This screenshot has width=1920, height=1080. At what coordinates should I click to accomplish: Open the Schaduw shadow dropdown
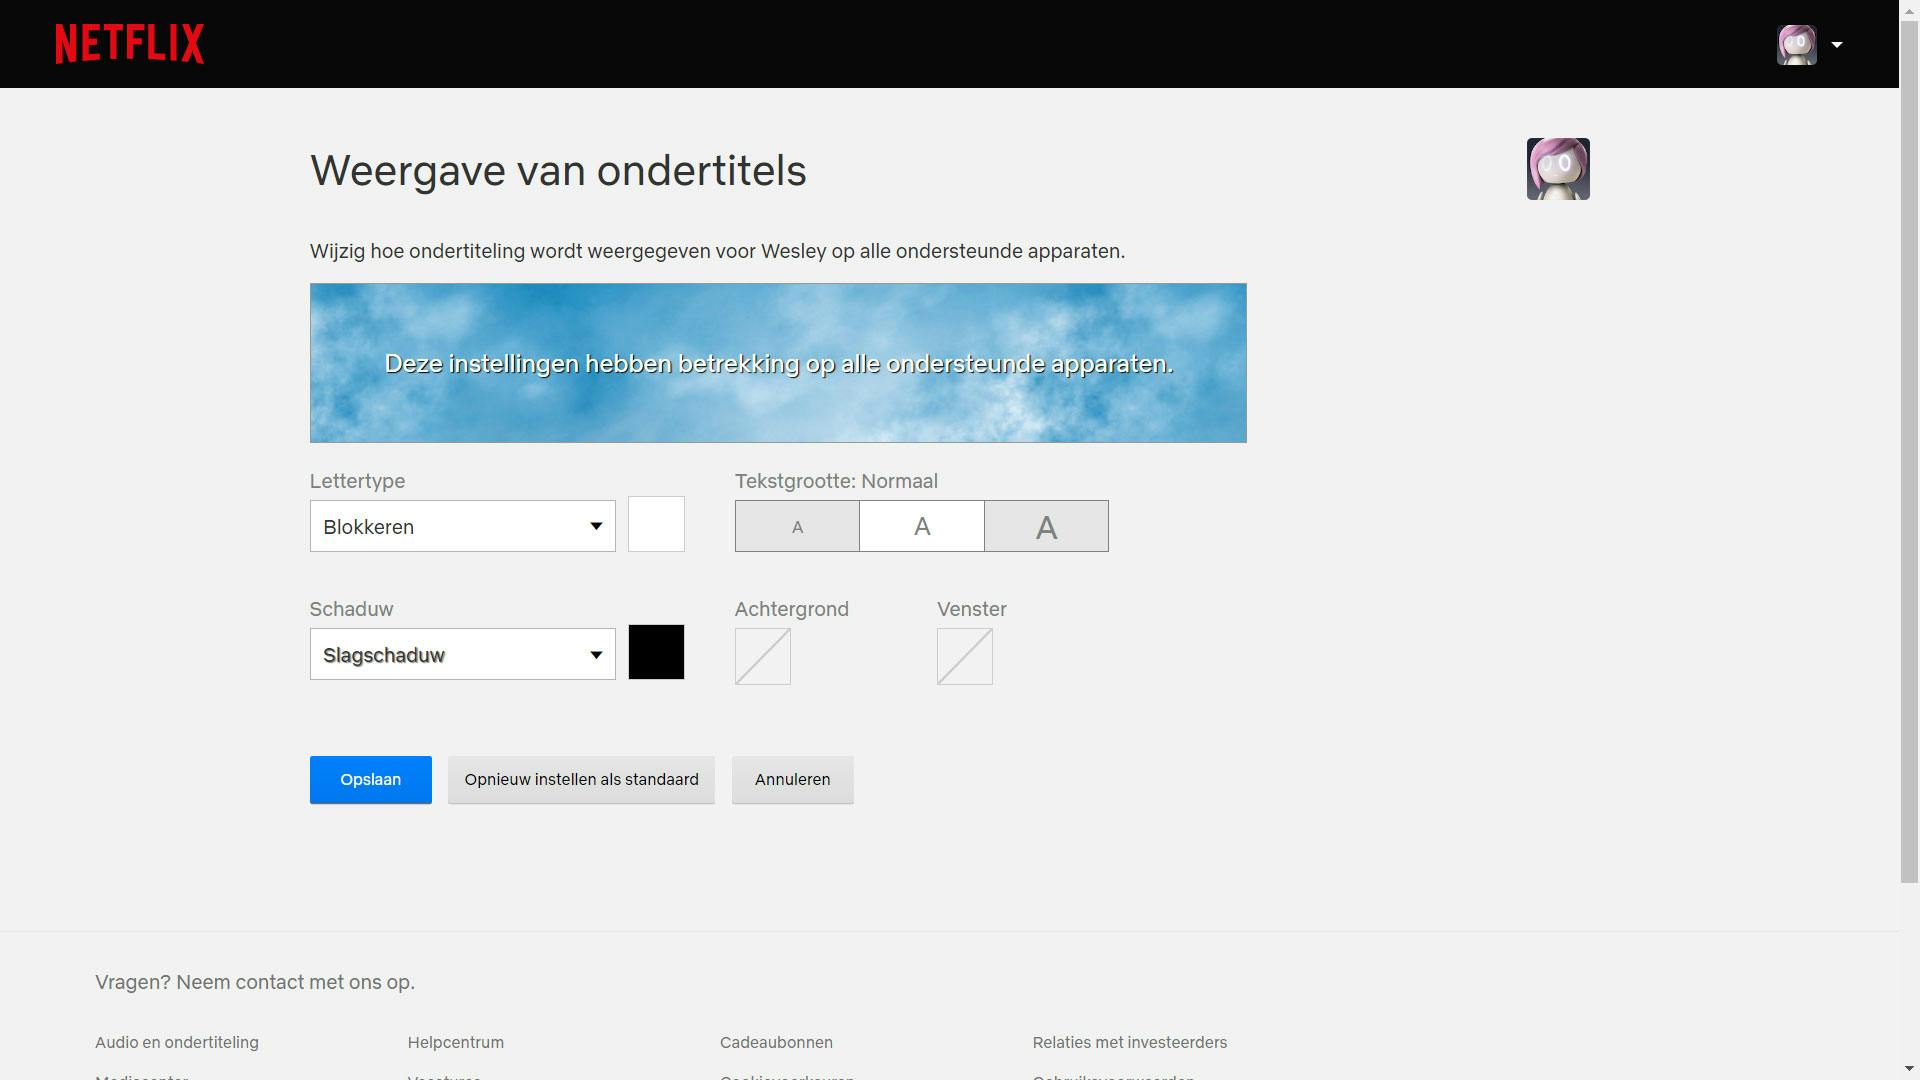462,654
